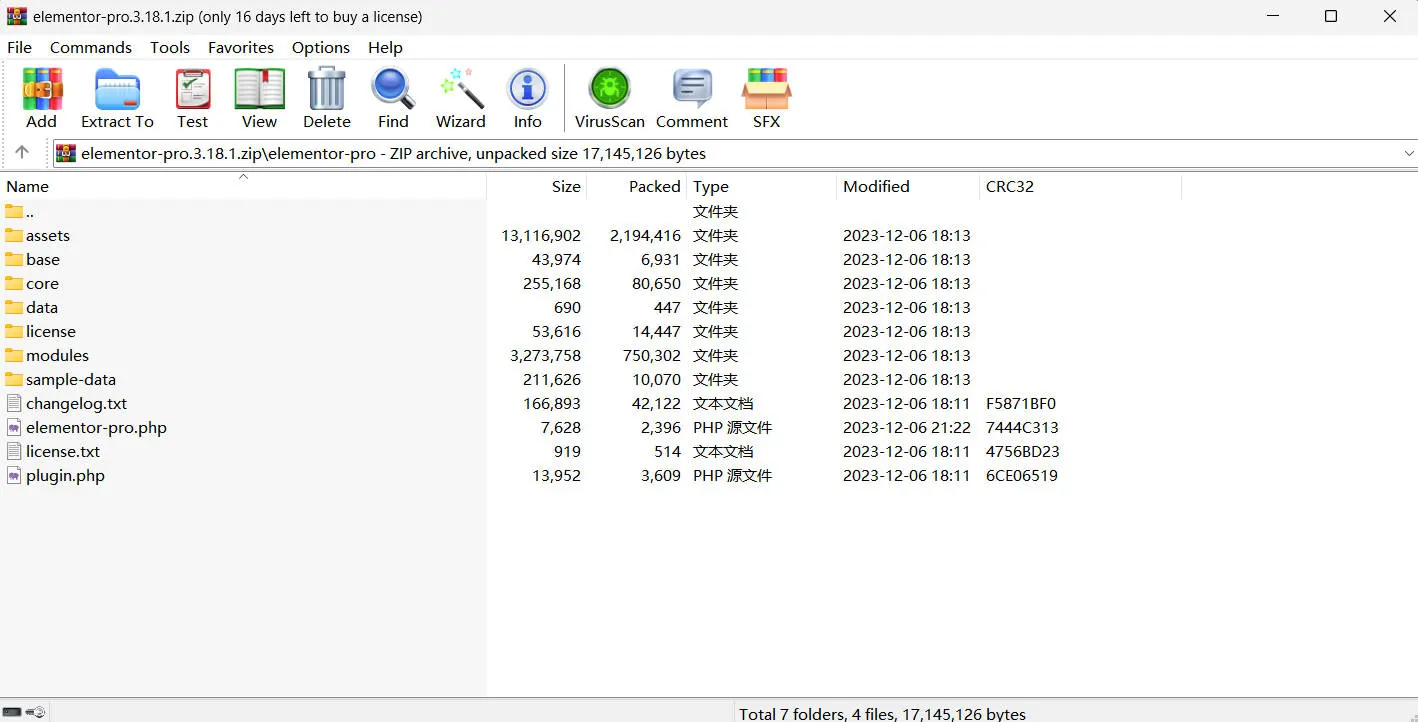Image resolution: width=1418 pixels, height=722 pixels.
Task: Click the 14,447 packed value
Action: coord(655,332)
